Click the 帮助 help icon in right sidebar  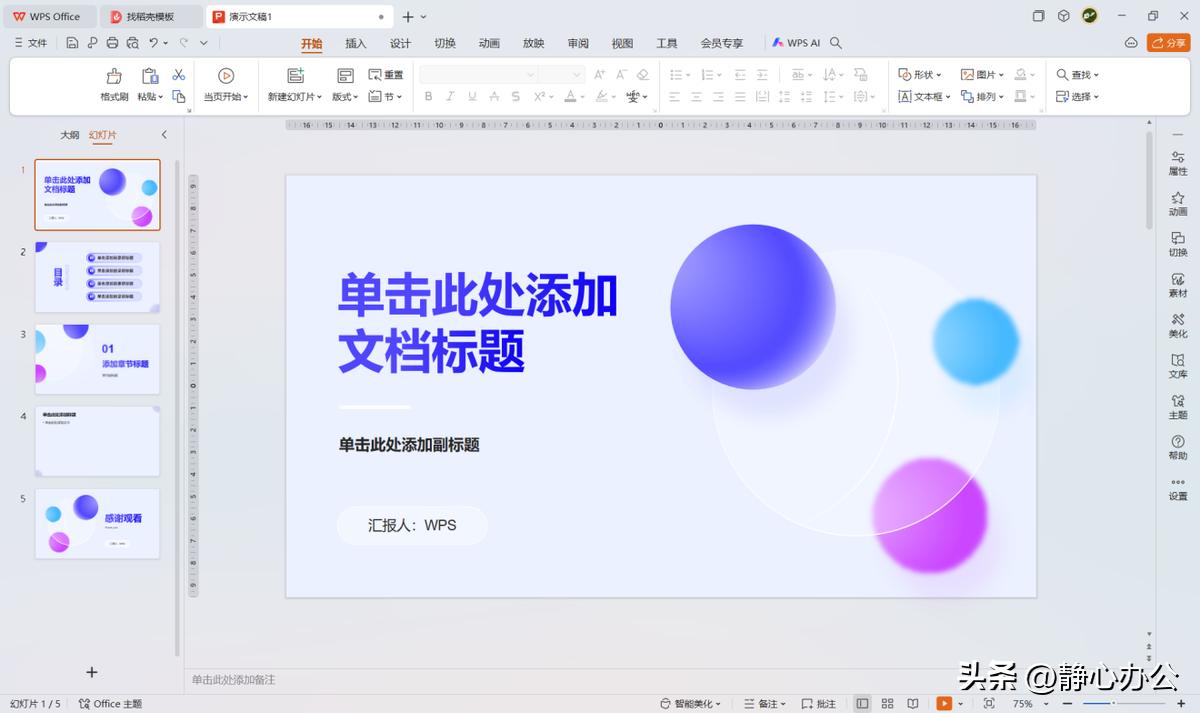(x=1178, y=447)
